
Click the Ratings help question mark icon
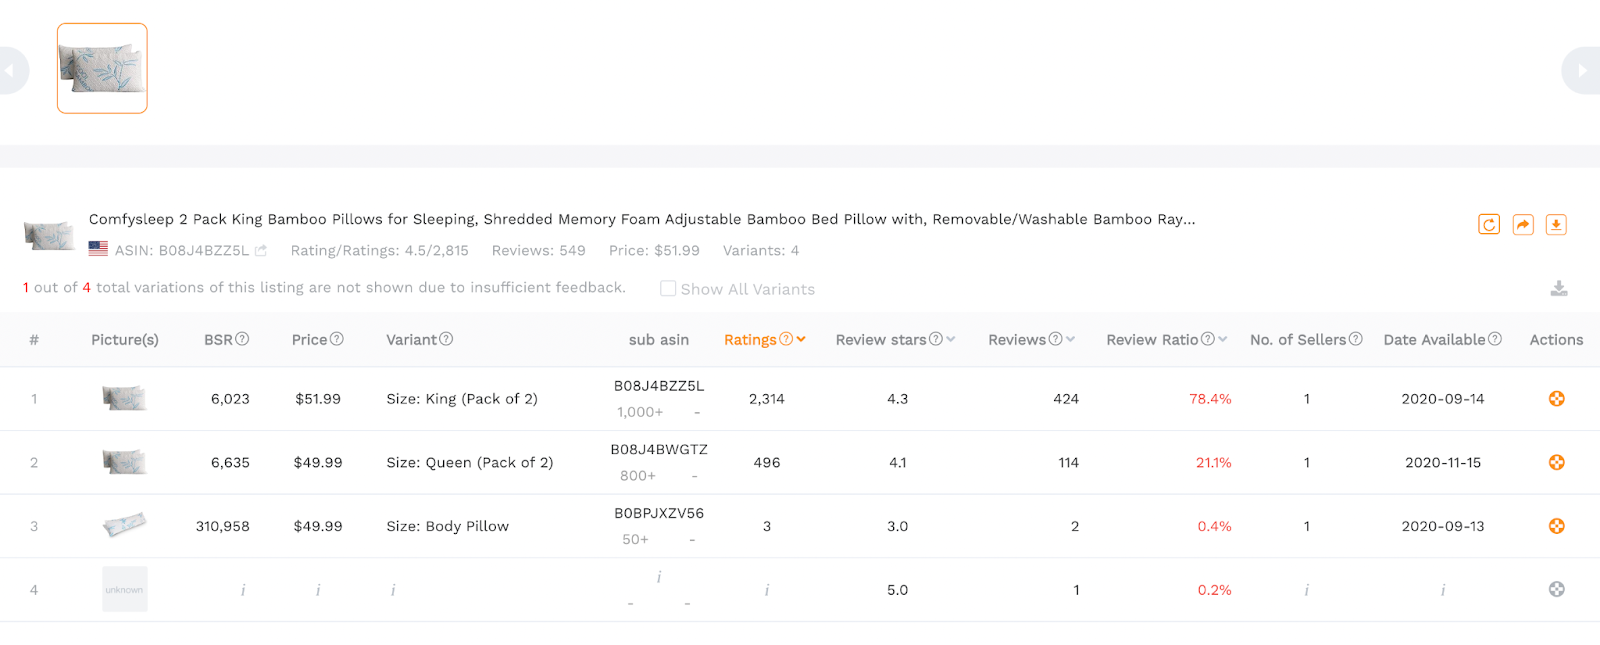(786, 339)
